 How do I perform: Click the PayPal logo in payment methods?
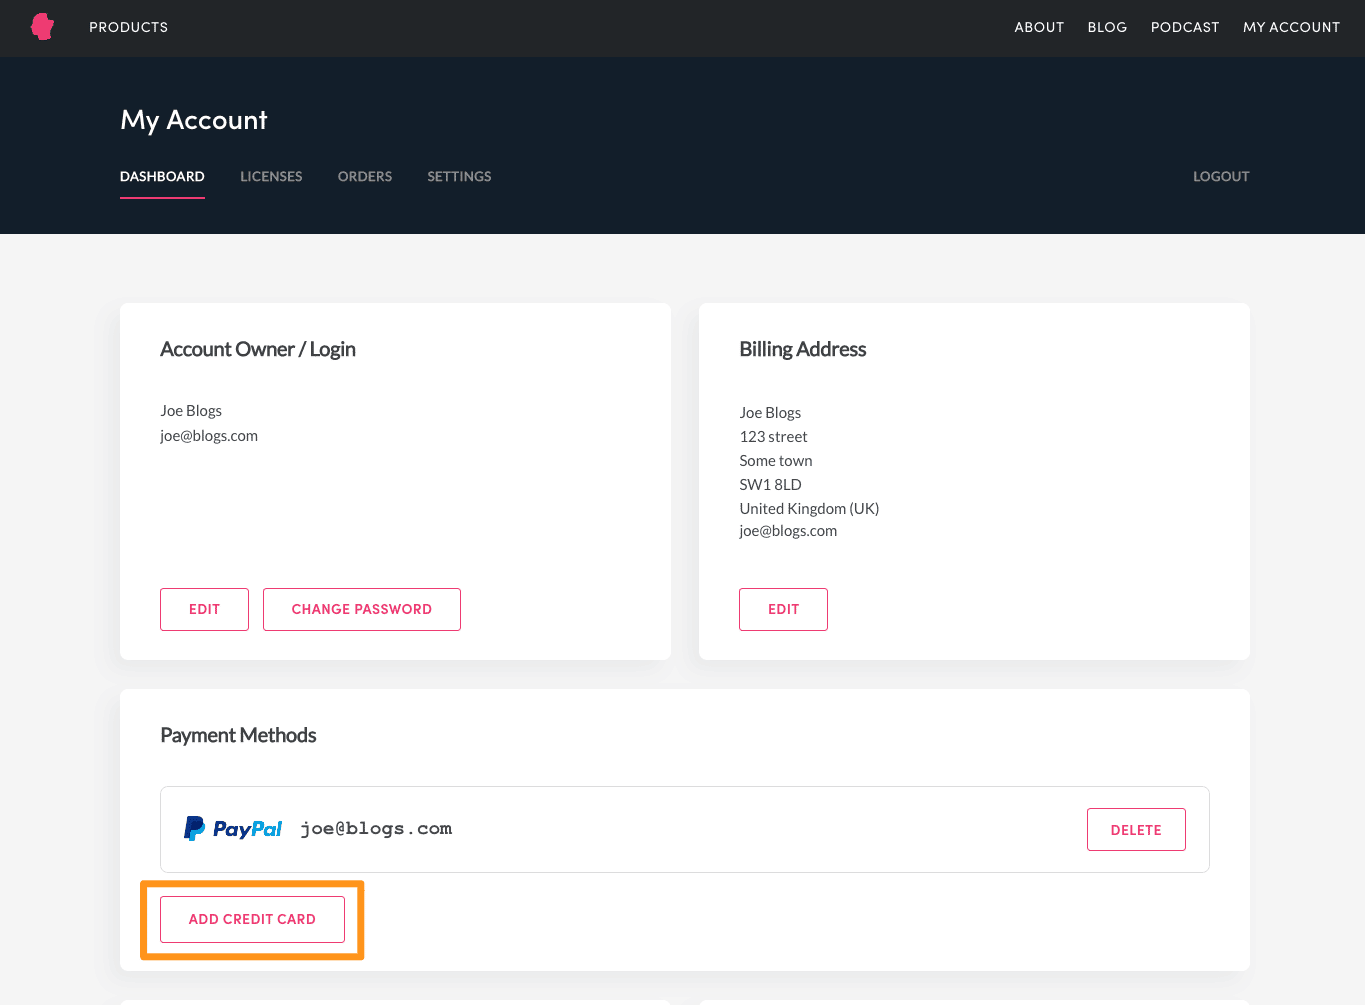[233, 829]
